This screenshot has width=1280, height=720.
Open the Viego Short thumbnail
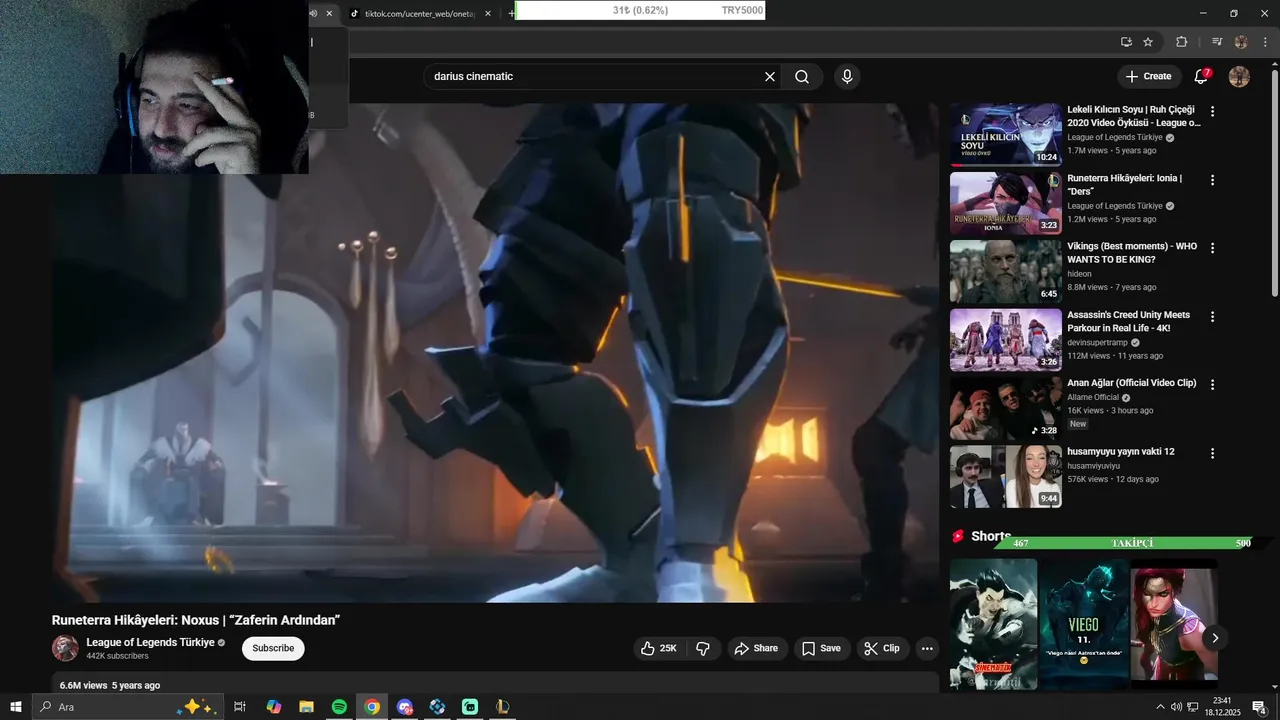click(1084, 624)
